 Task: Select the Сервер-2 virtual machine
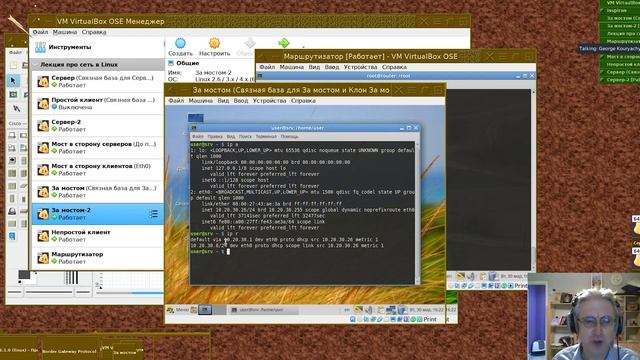pos(98,125)
